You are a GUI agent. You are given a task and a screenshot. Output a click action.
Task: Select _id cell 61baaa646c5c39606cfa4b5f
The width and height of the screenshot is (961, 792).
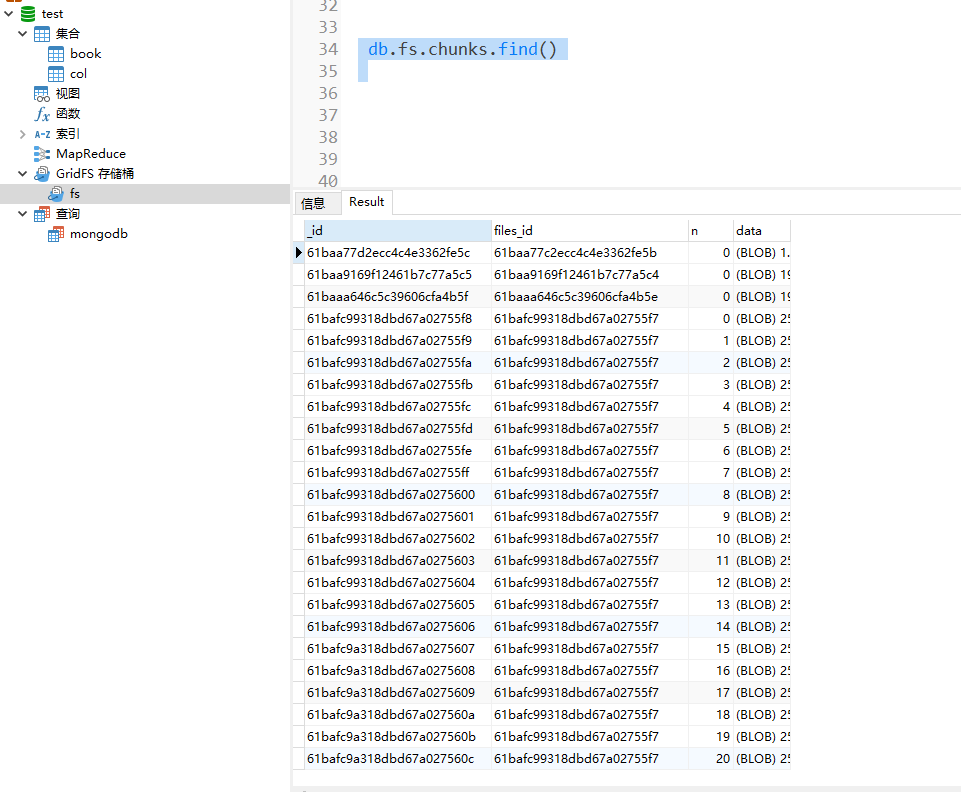(x=398, y=297)
